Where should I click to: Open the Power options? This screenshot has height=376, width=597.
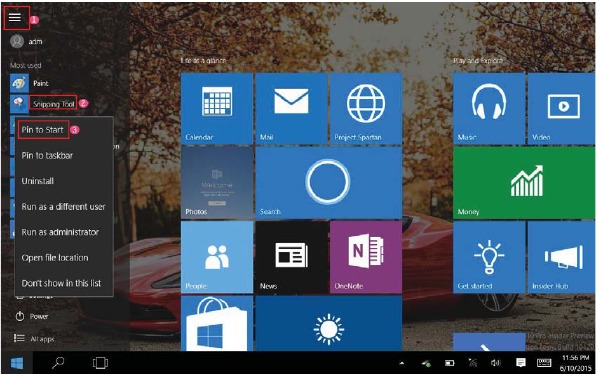pos(32,317)
